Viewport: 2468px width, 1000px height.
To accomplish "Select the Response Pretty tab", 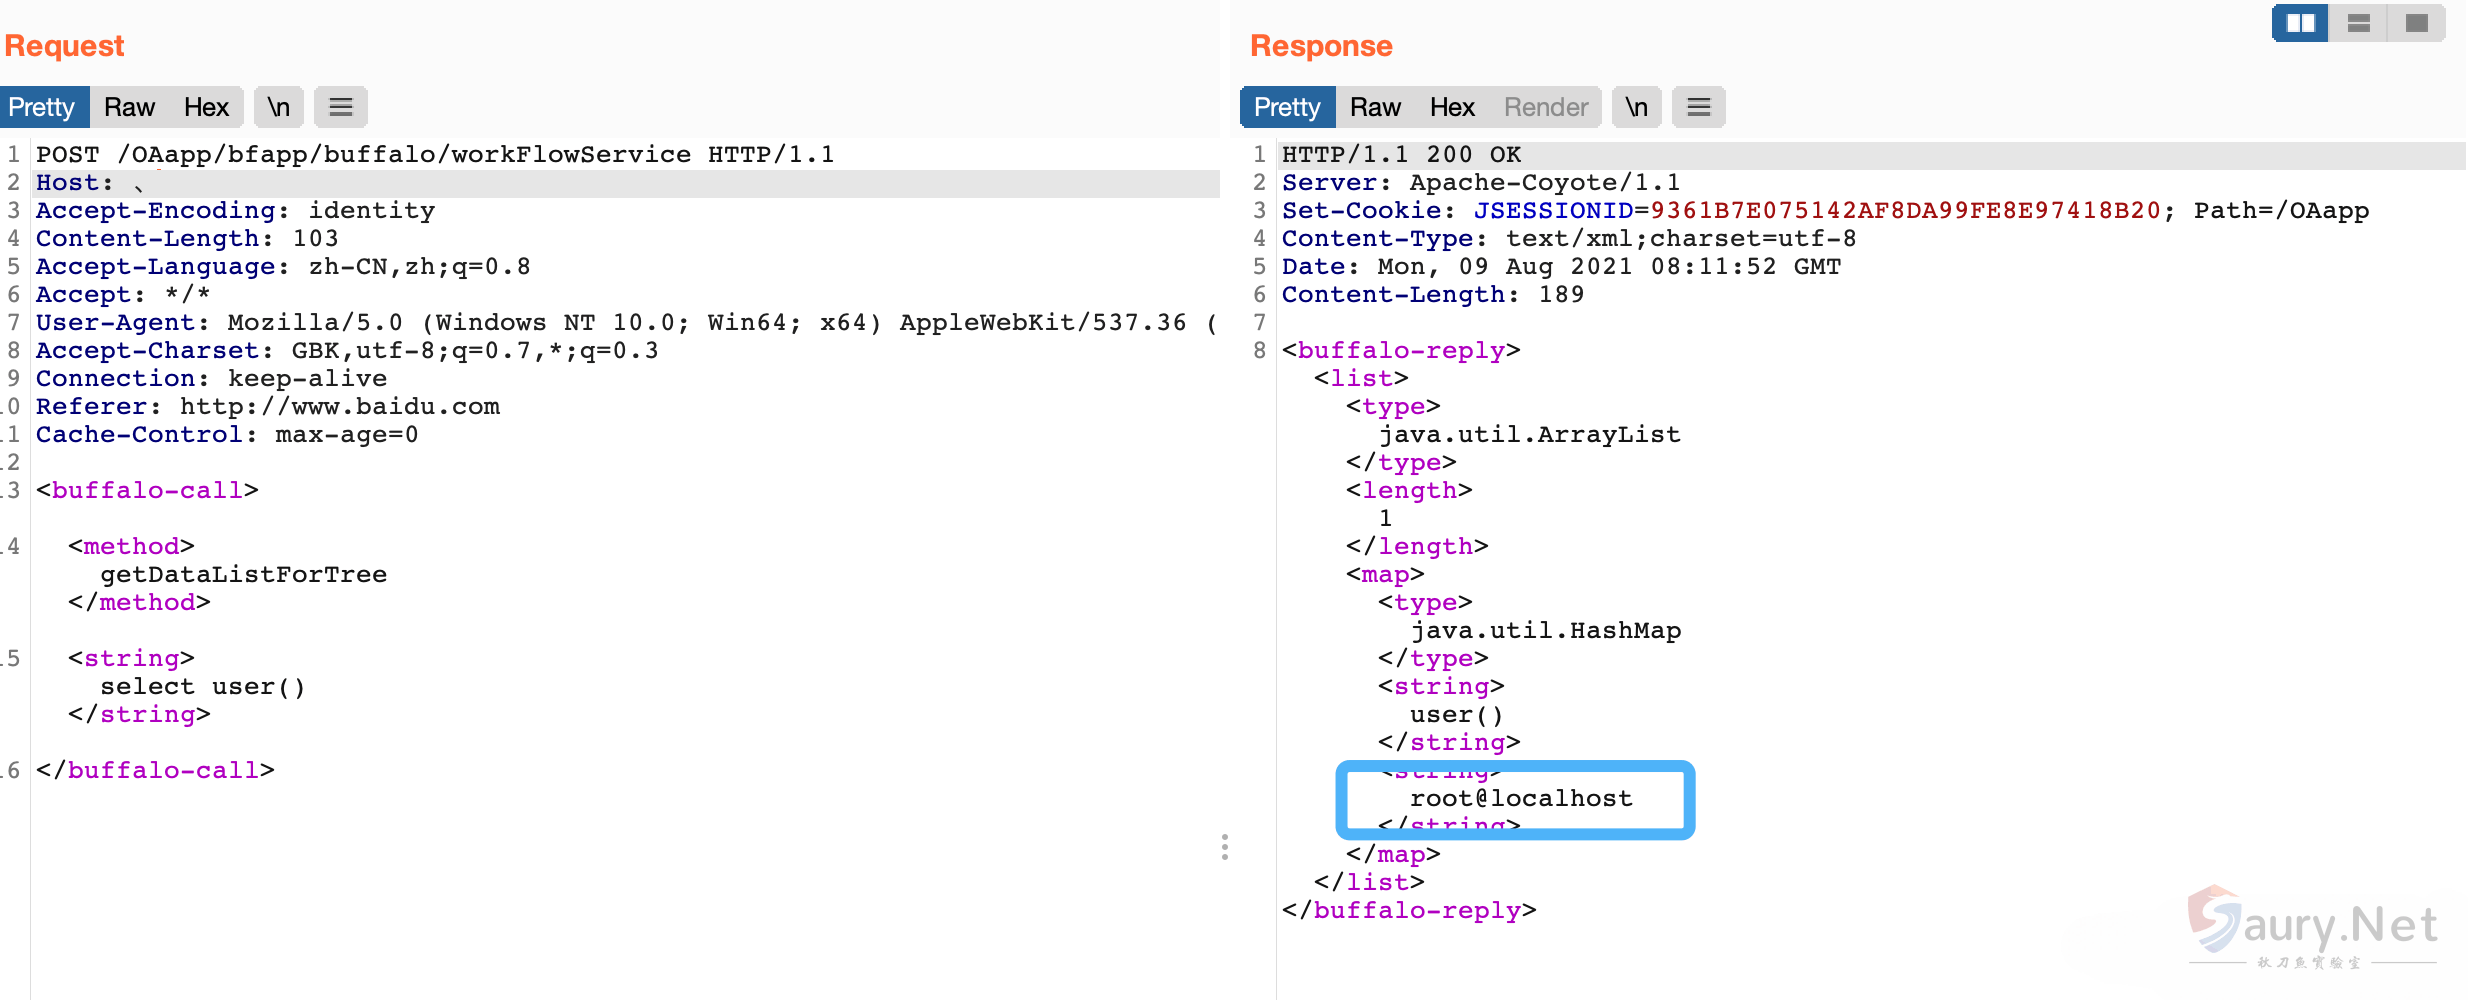I will tap(1287, 107).
